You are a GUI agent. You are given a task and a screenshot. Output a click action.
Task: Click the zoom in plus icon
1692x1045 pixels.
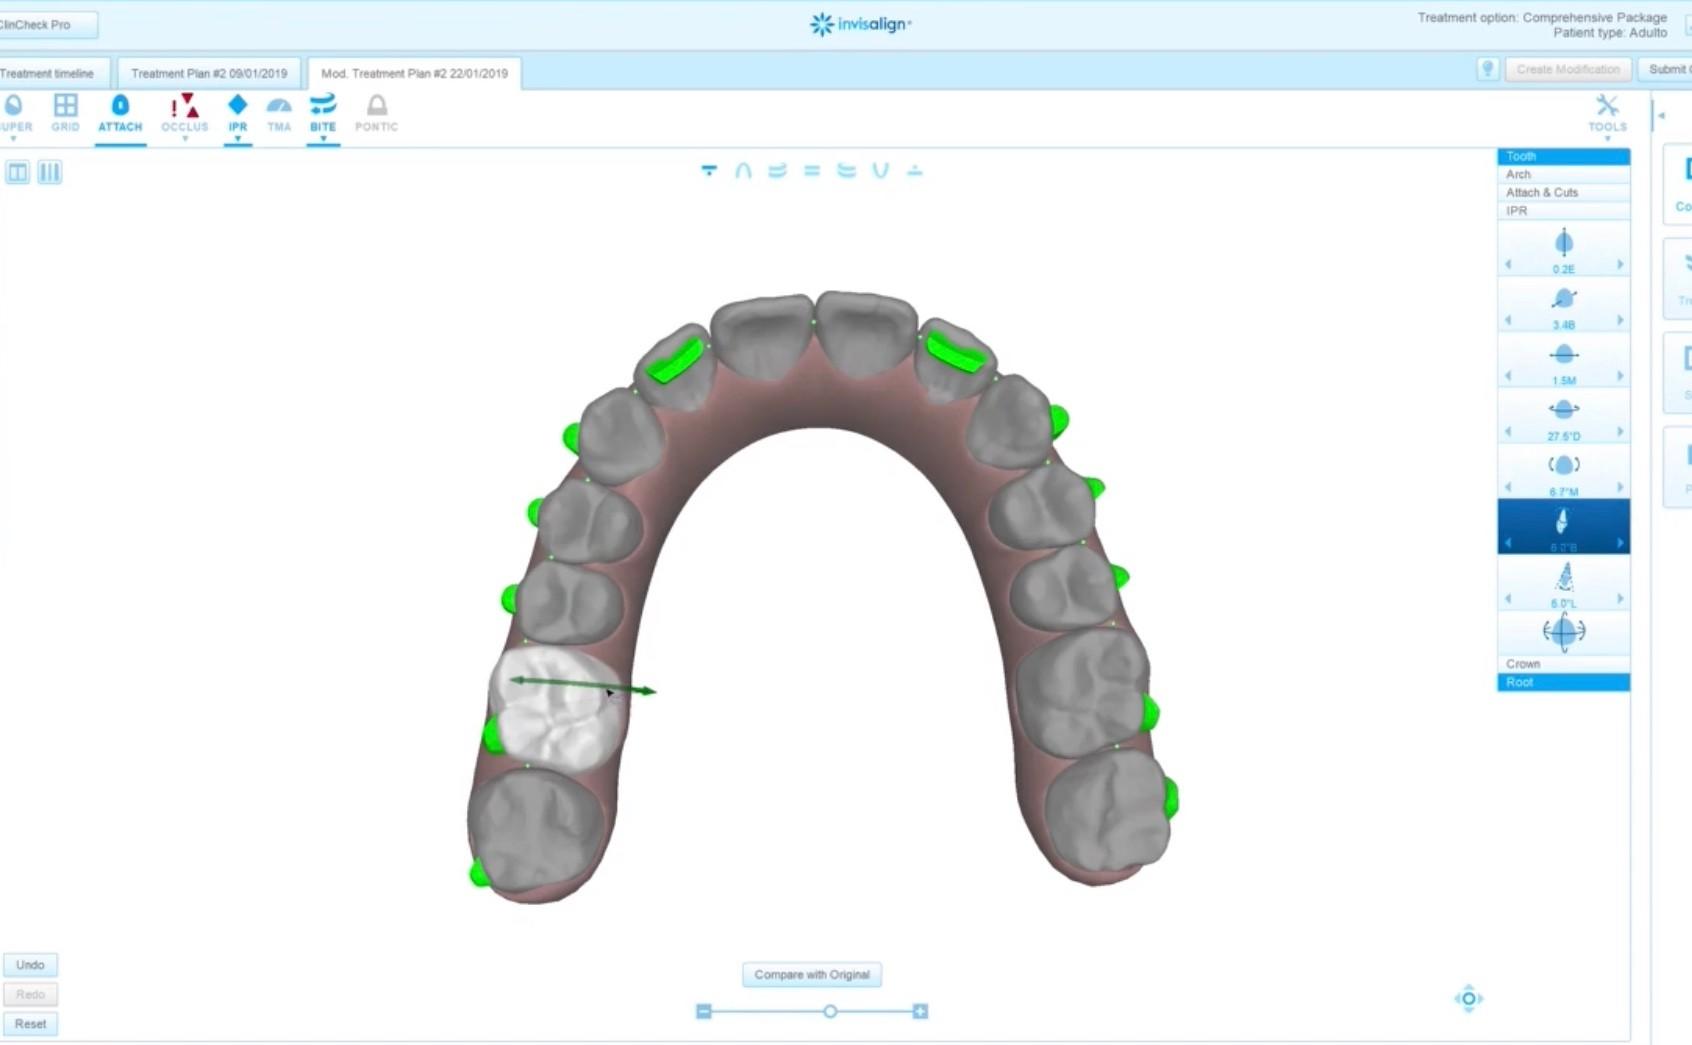tap(920, 1012)
